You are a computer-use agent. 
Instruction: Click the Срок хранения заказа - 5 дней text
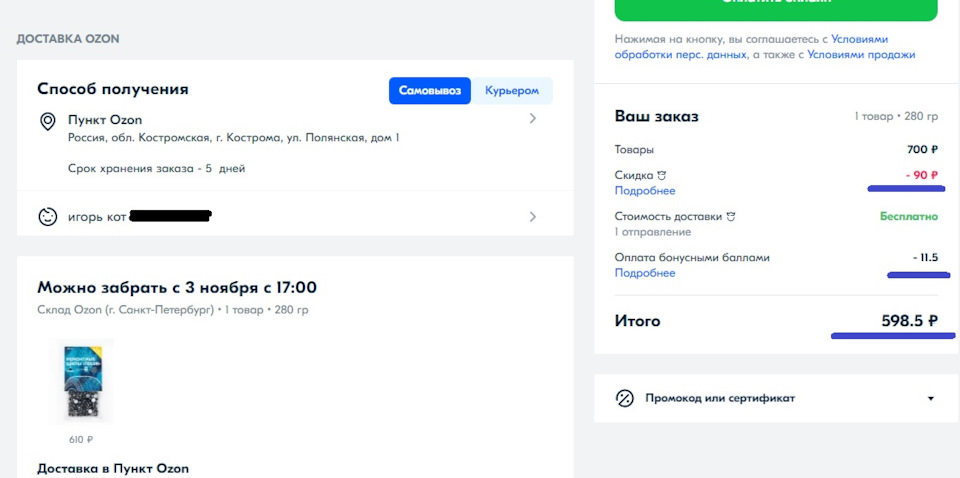(x=156, y=168)
